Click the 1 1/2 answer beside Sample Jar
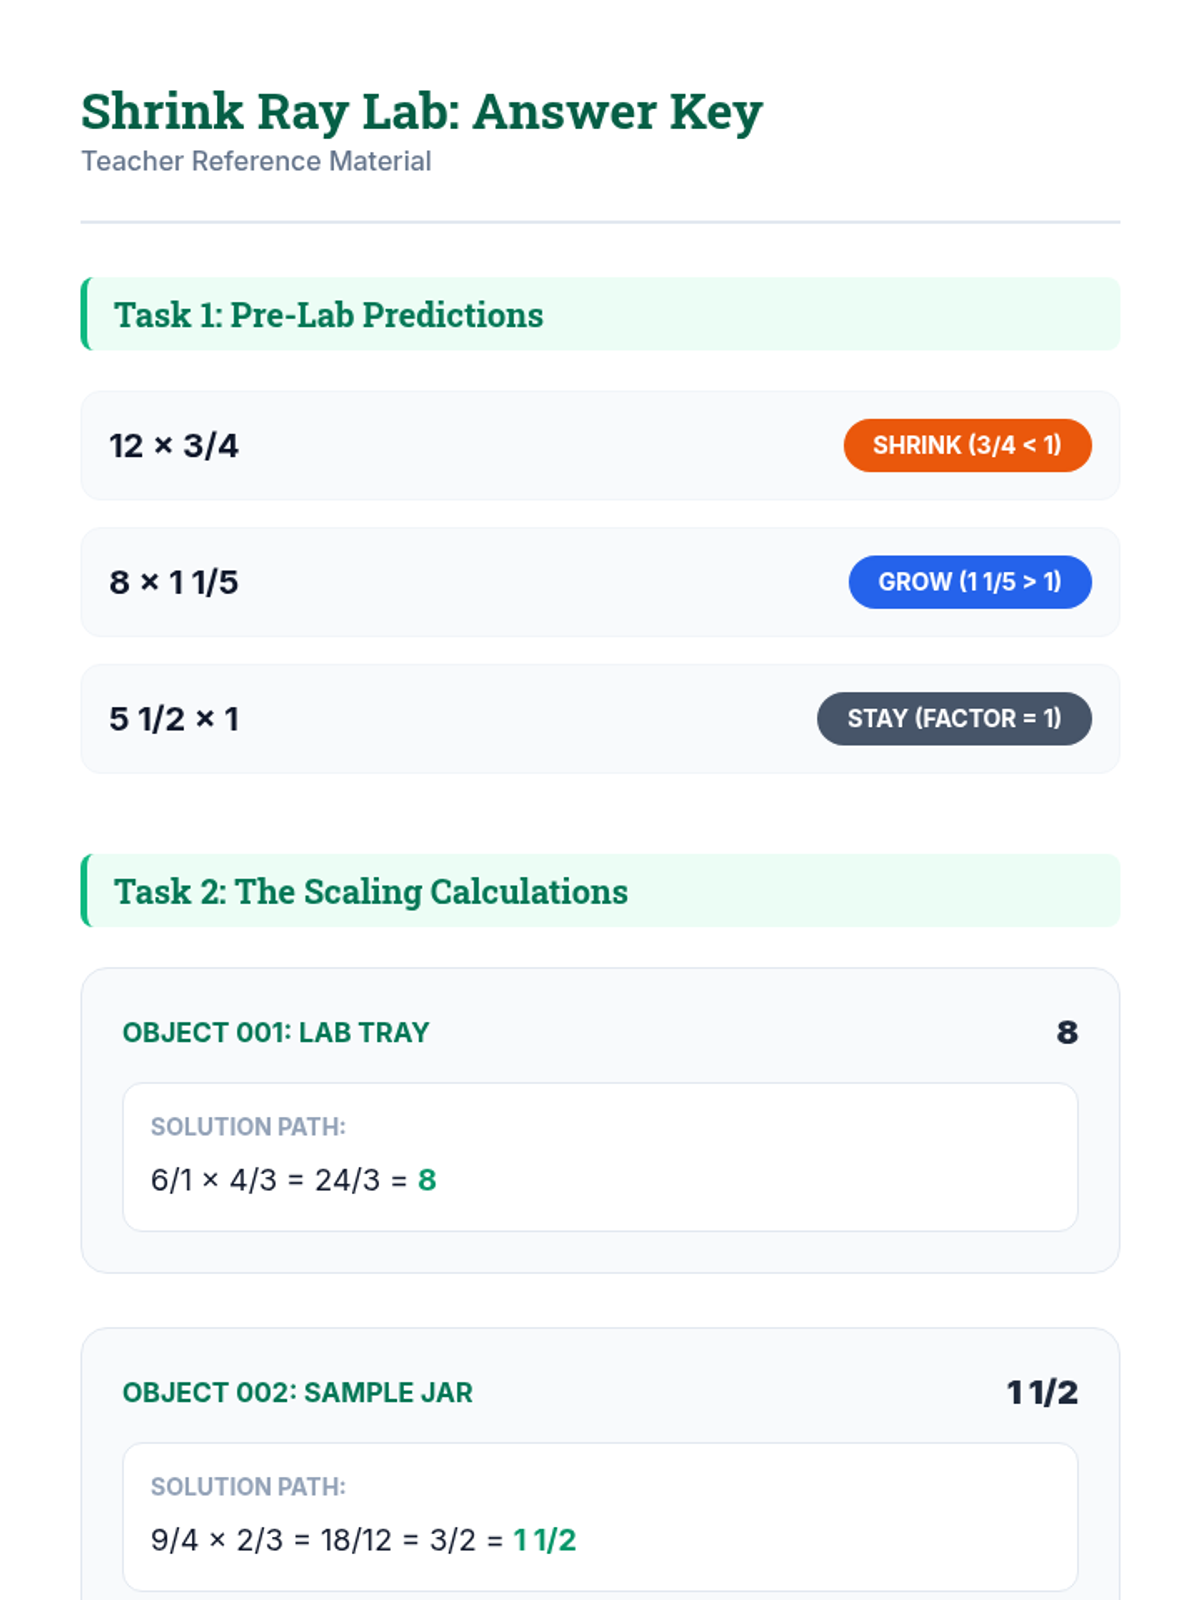The image size is (1200, 1600). 1042,1392
